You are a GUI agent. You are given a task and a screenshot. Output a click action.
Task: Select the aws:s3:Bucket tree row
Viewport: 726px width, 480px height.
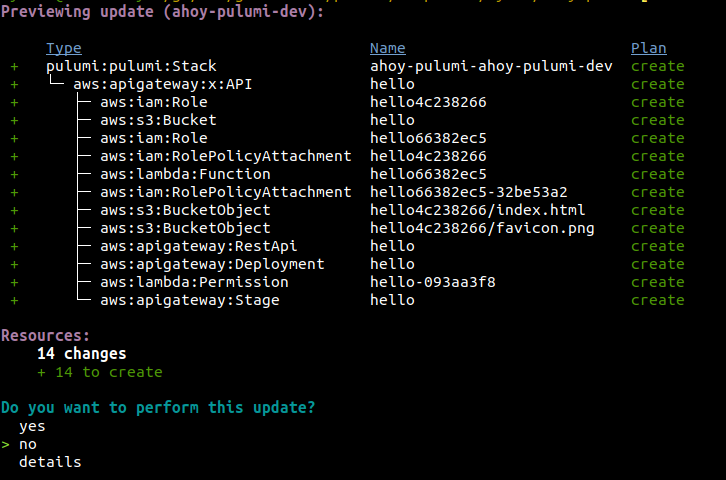(158, 120)
